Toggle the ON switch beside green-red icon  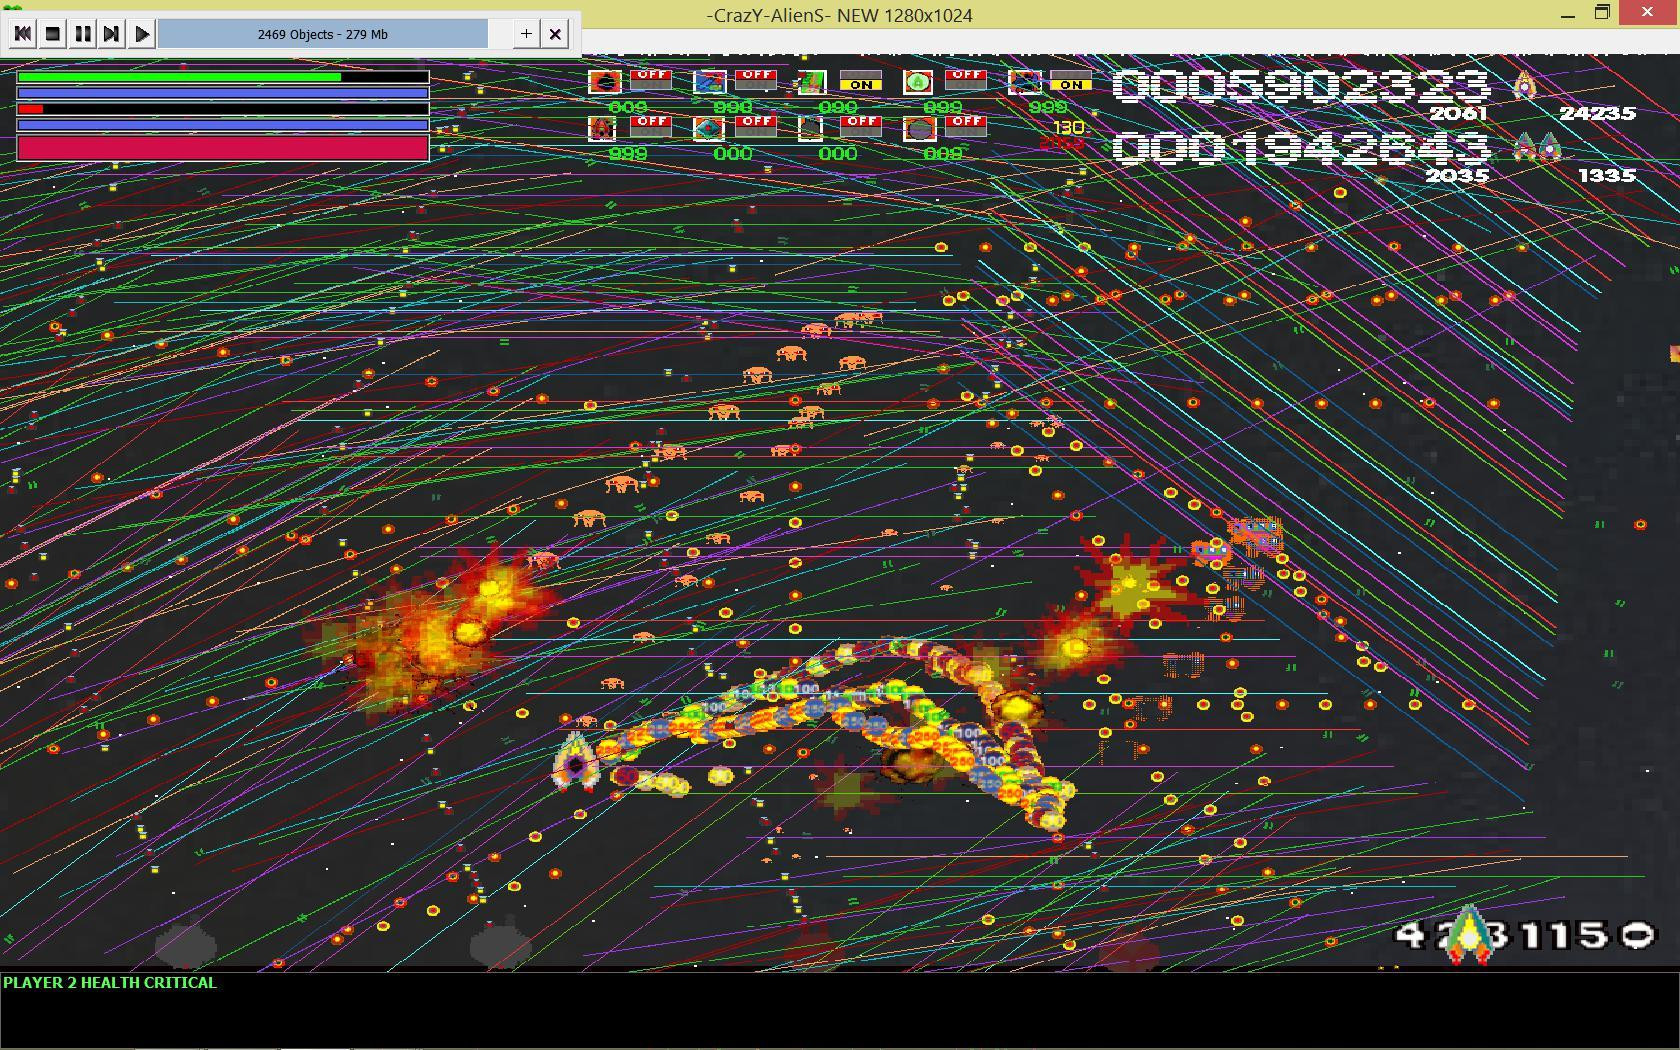pyautogui.click(x=860, y=80)
